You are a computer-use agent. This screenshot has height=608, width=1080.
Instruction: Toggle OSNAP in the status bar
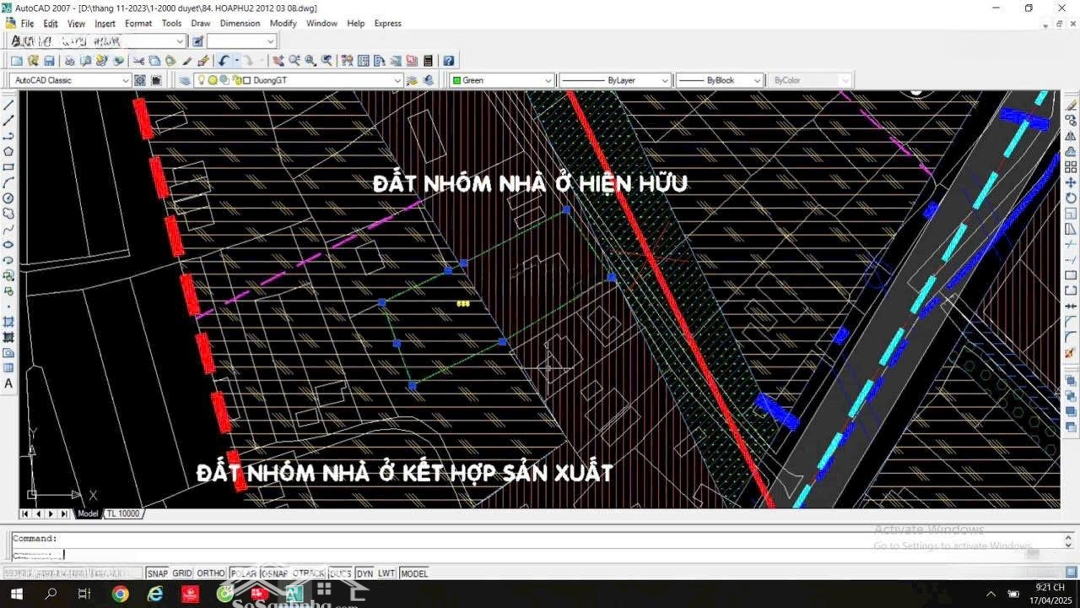tap(274, 573)
